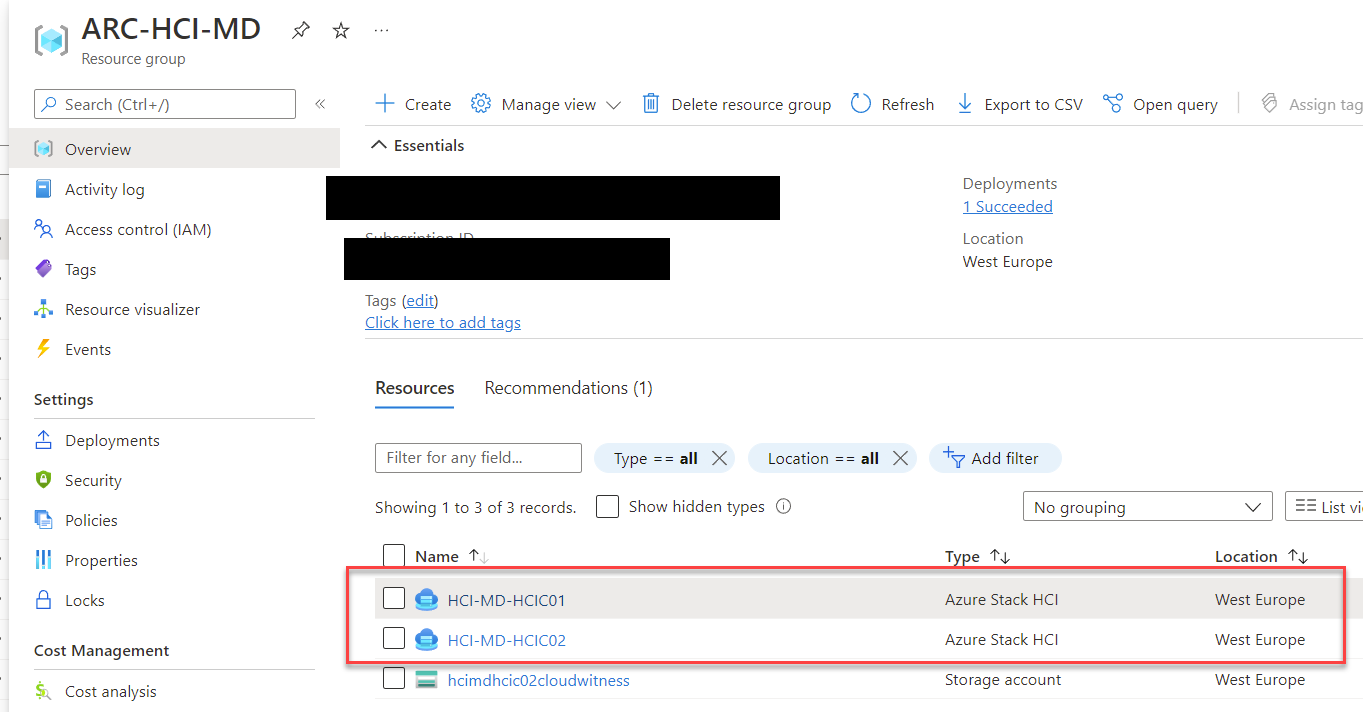1363x712 pixels.
Task: Click the Cost analysis icon
Action: tap(43, 691)
